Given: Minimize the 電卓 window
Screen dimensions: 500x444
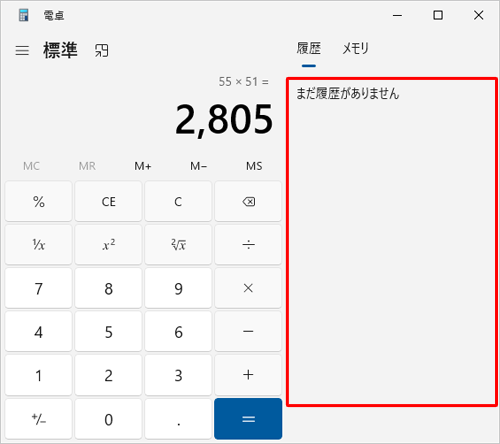Looking at the screenshot, I should (x=397, y=15).
